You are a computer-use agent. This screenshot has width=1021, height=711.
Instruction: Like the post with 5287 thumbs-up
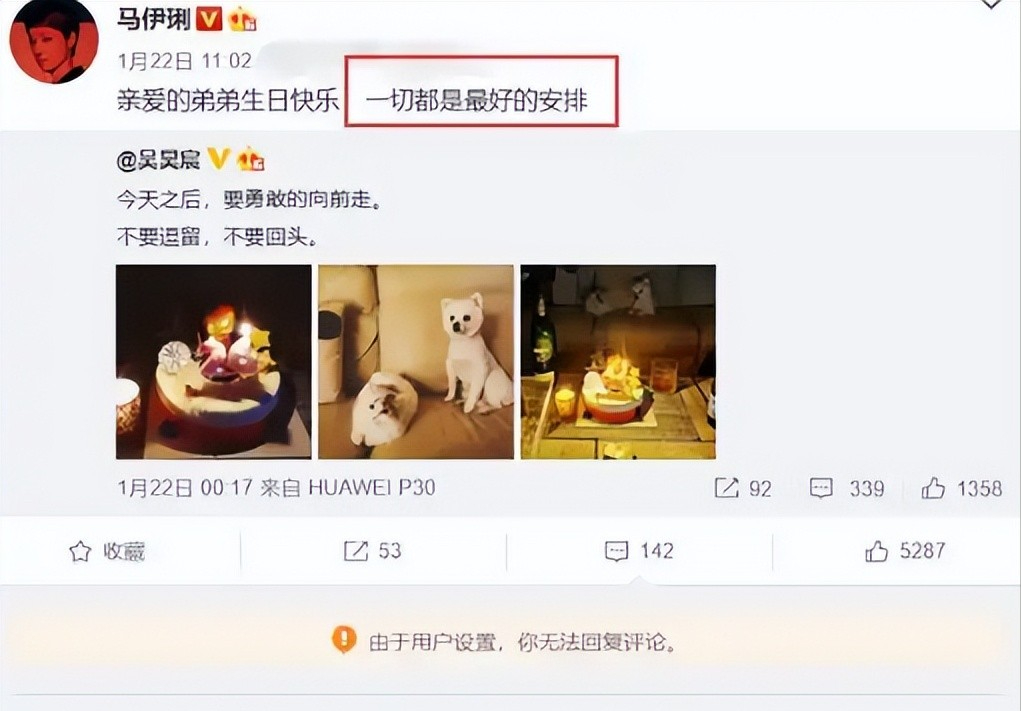[876, 551]
